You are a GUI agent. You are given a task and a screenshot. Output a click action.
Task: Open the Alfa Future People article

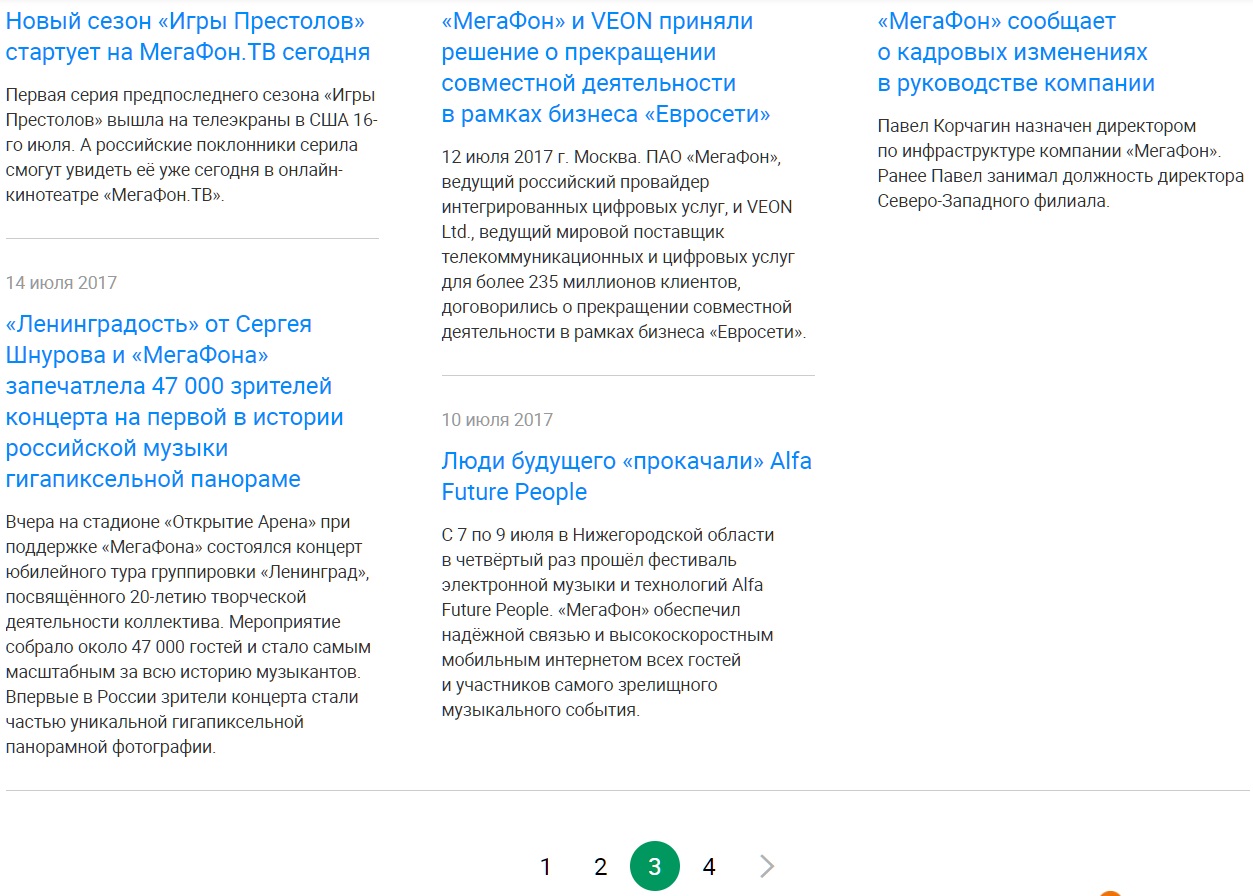pos(627,476)
